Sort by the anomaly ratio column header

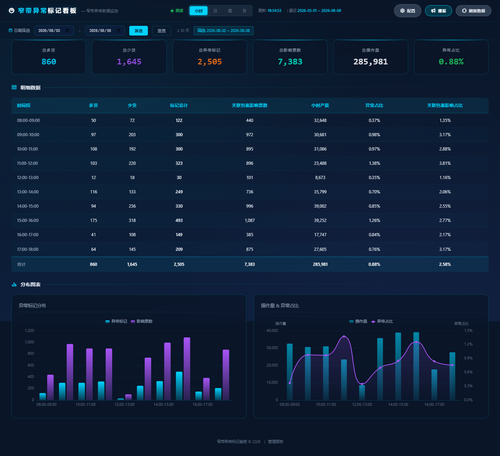[x=374, y=105]
